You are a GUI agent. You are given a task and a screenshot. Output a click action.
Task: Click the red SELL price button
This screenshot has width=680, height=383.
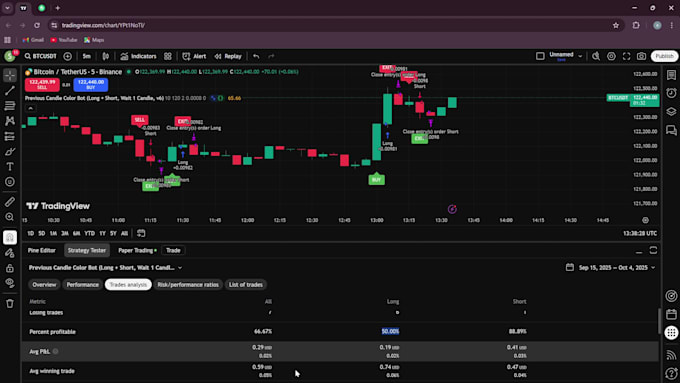[42, 84]
